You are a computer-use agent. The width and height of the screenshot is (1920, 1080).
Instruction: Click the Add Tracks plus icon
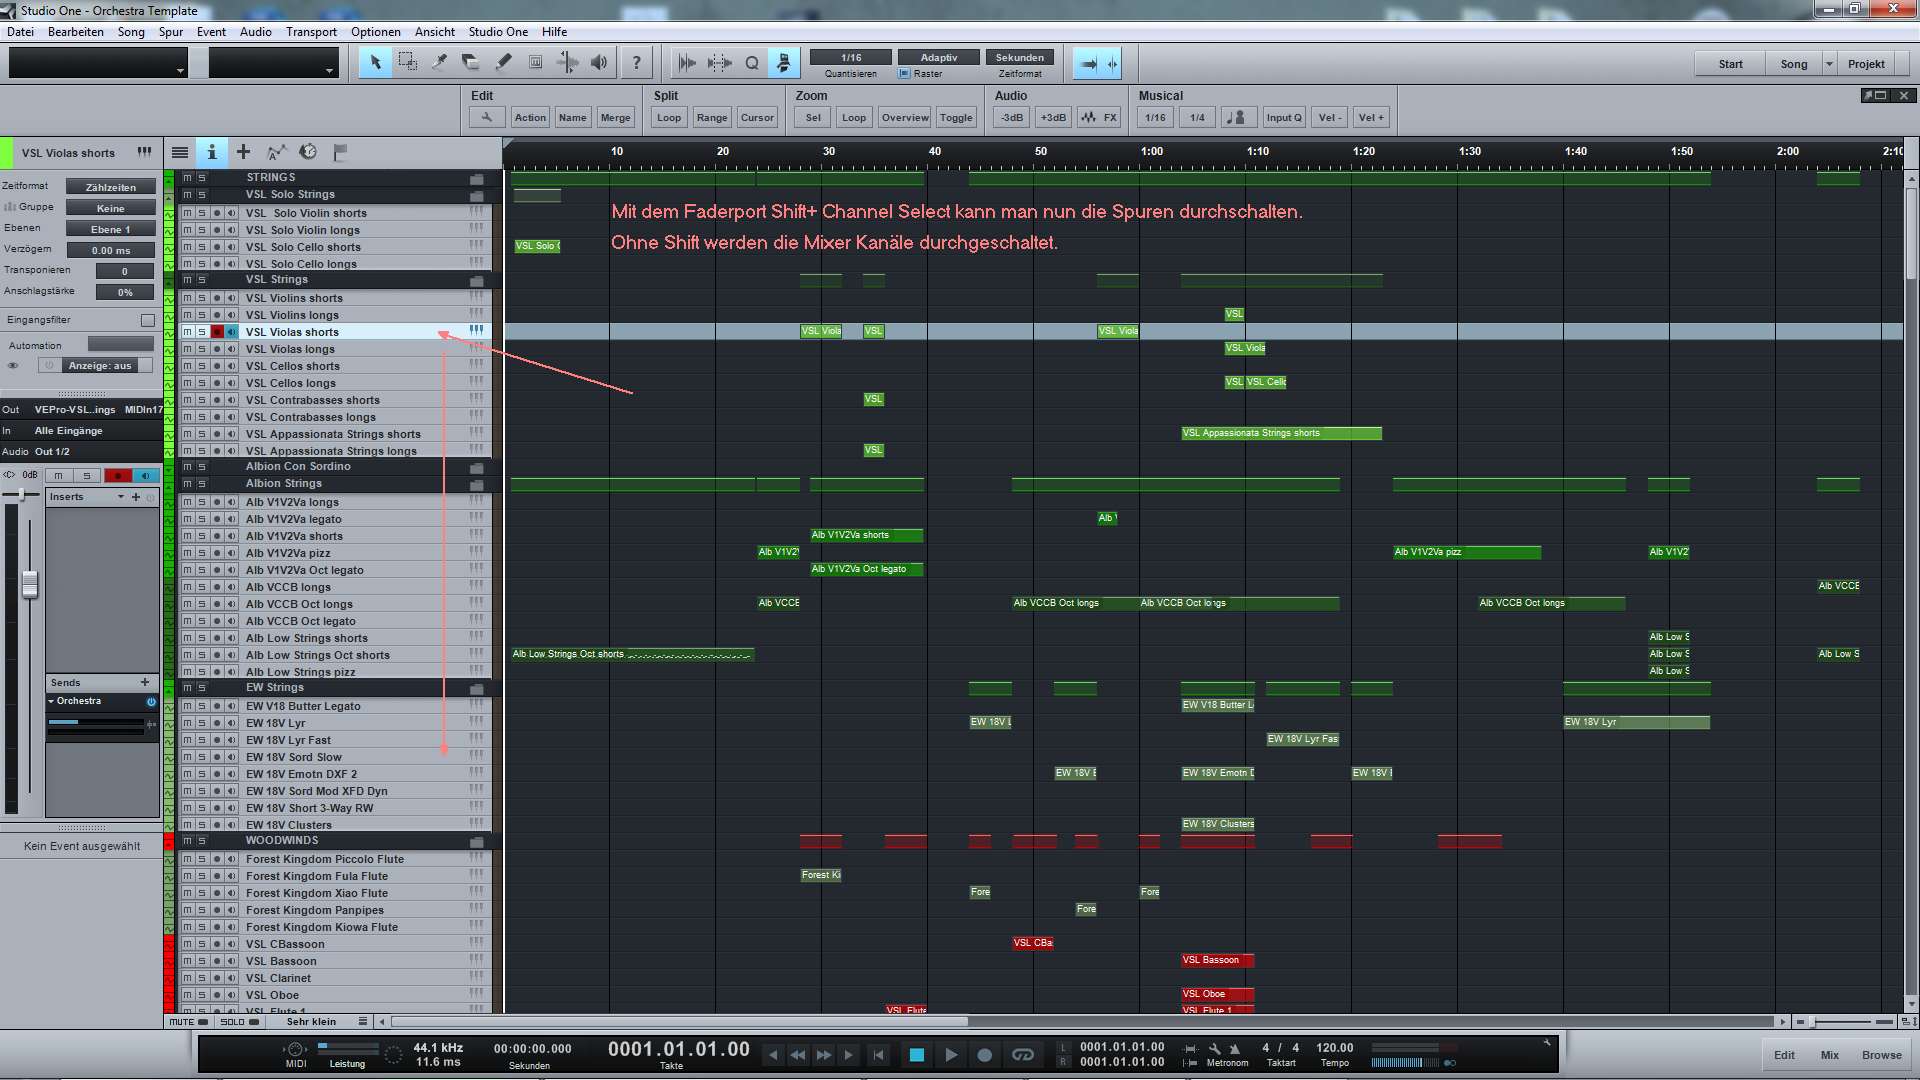(243, 152)
